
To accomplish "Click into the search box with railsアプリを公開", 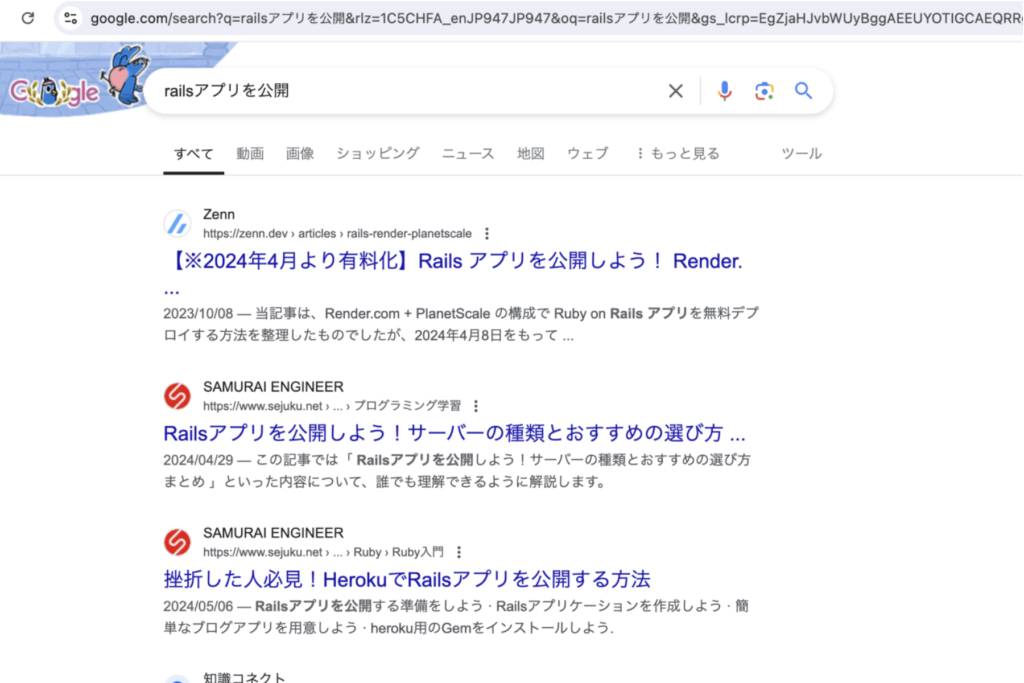I will (x=400, y=91).
